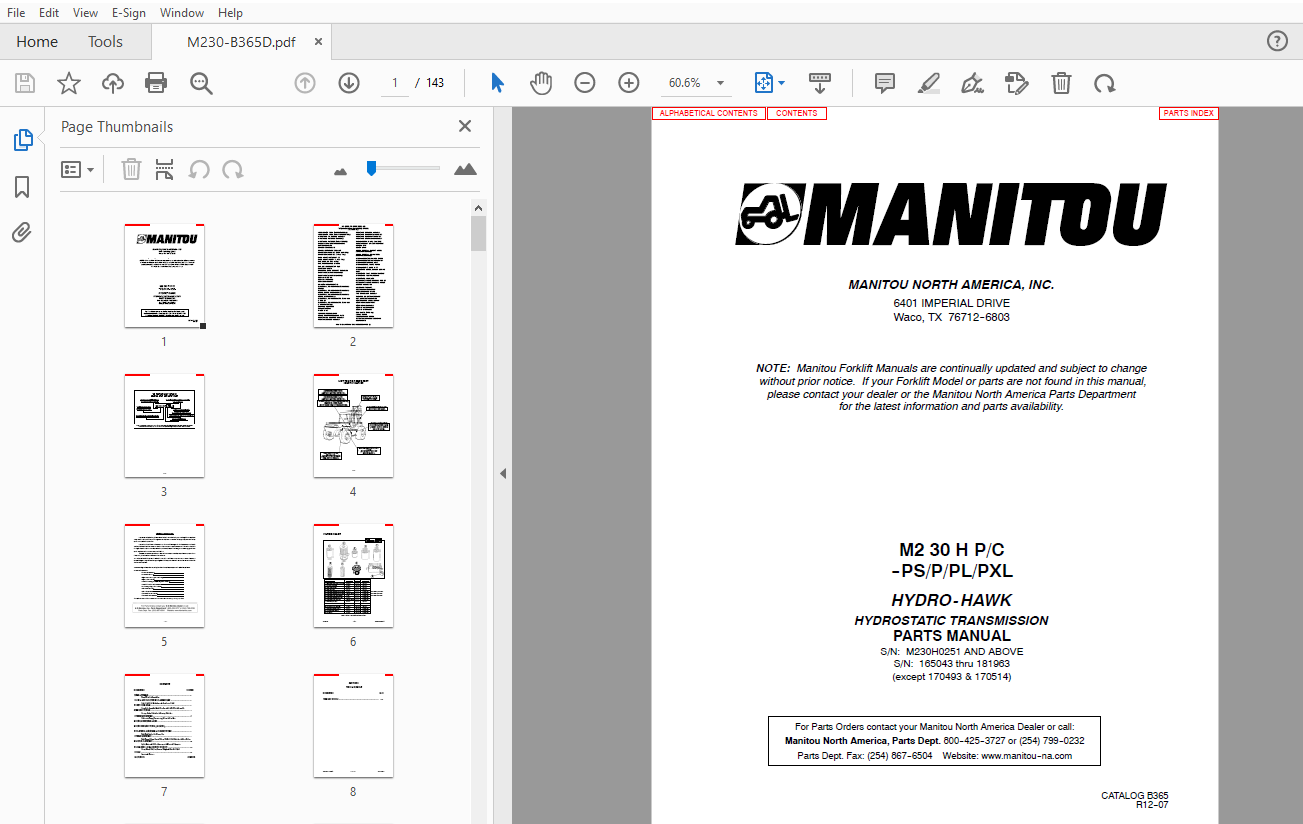Add a comment note
The image size is (1303, 824).
click(885, 83)
